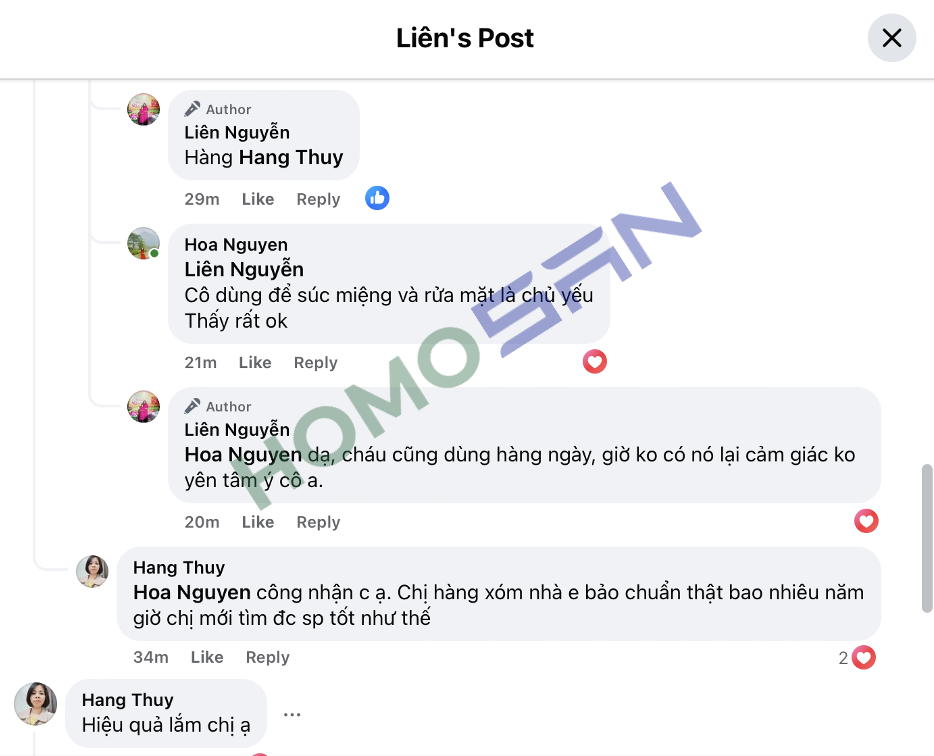Open the Liên Nguyễn mention in Hoa's comment
934x756 pixels.
click(x=244, y=269)
